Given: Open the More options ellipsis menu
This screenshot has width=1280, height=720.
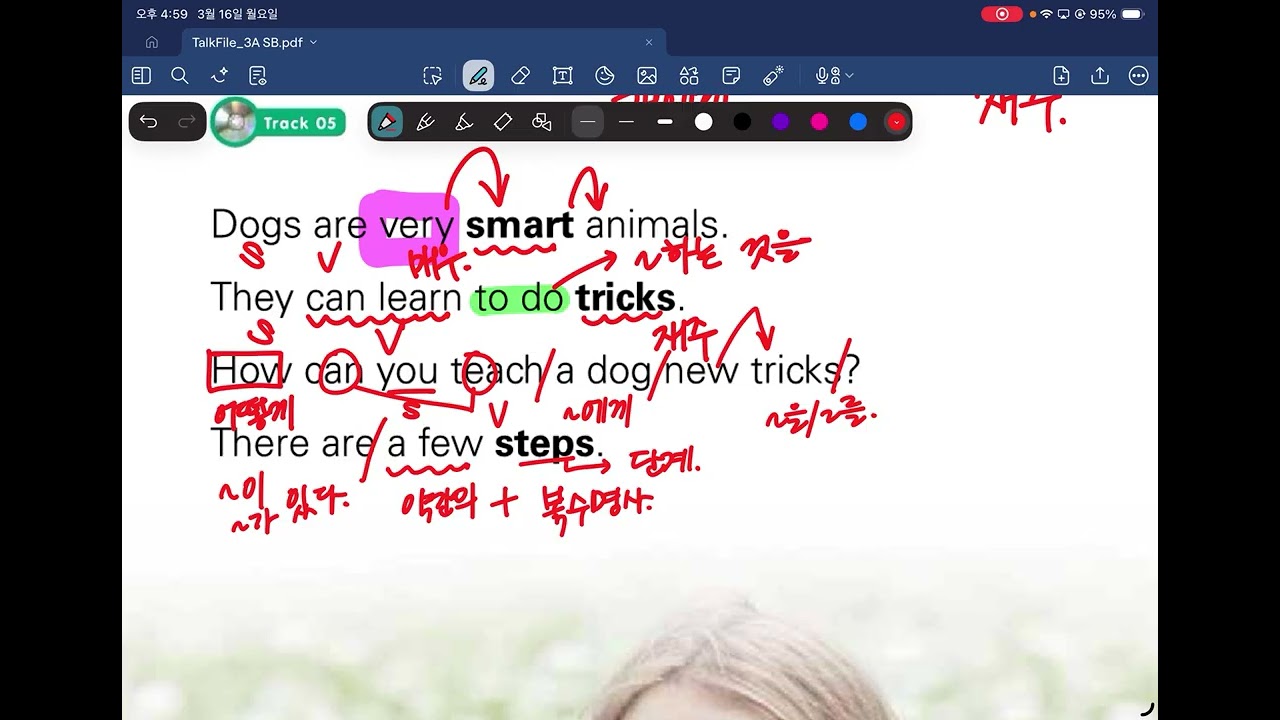Looking at the screenshot, I should pos(1138,76).
